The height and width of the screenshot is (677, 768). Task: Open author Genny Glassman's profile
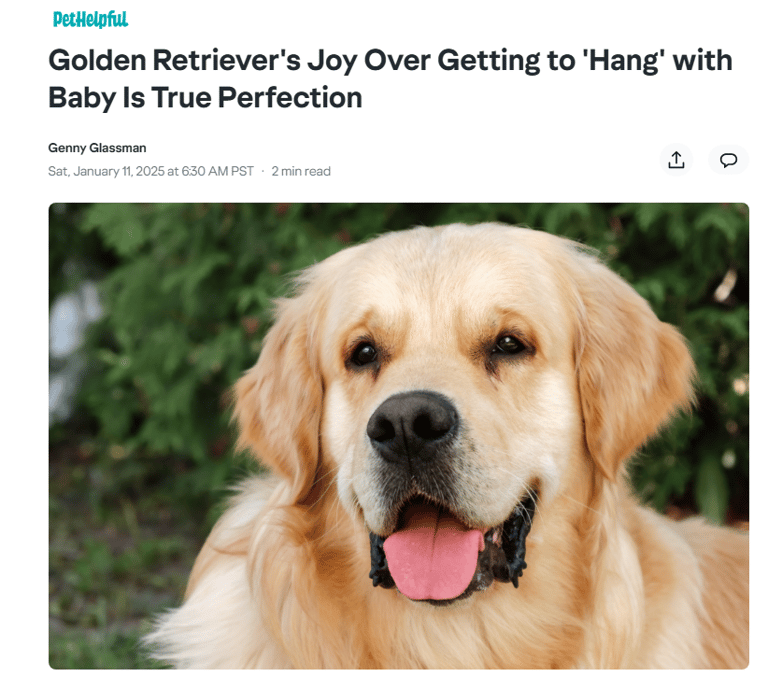click(97, 147)
